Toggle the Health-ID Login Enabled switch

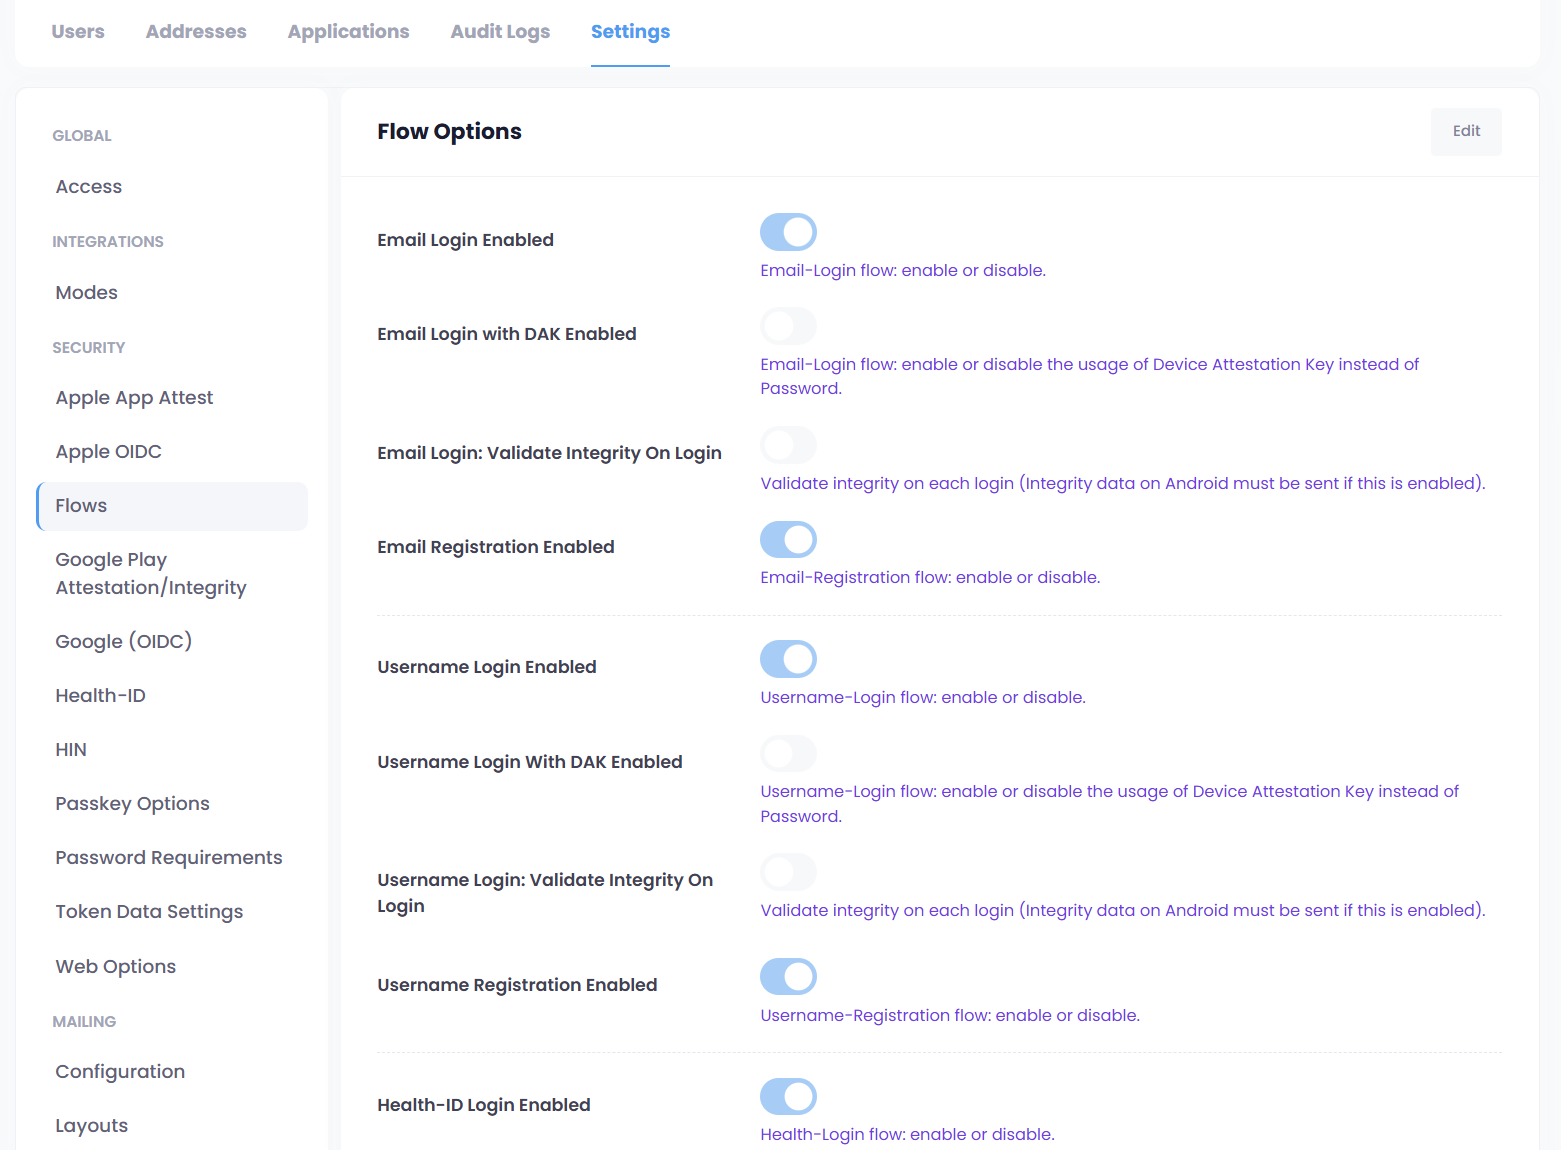pyautogui.click(x=788, y=1096)
